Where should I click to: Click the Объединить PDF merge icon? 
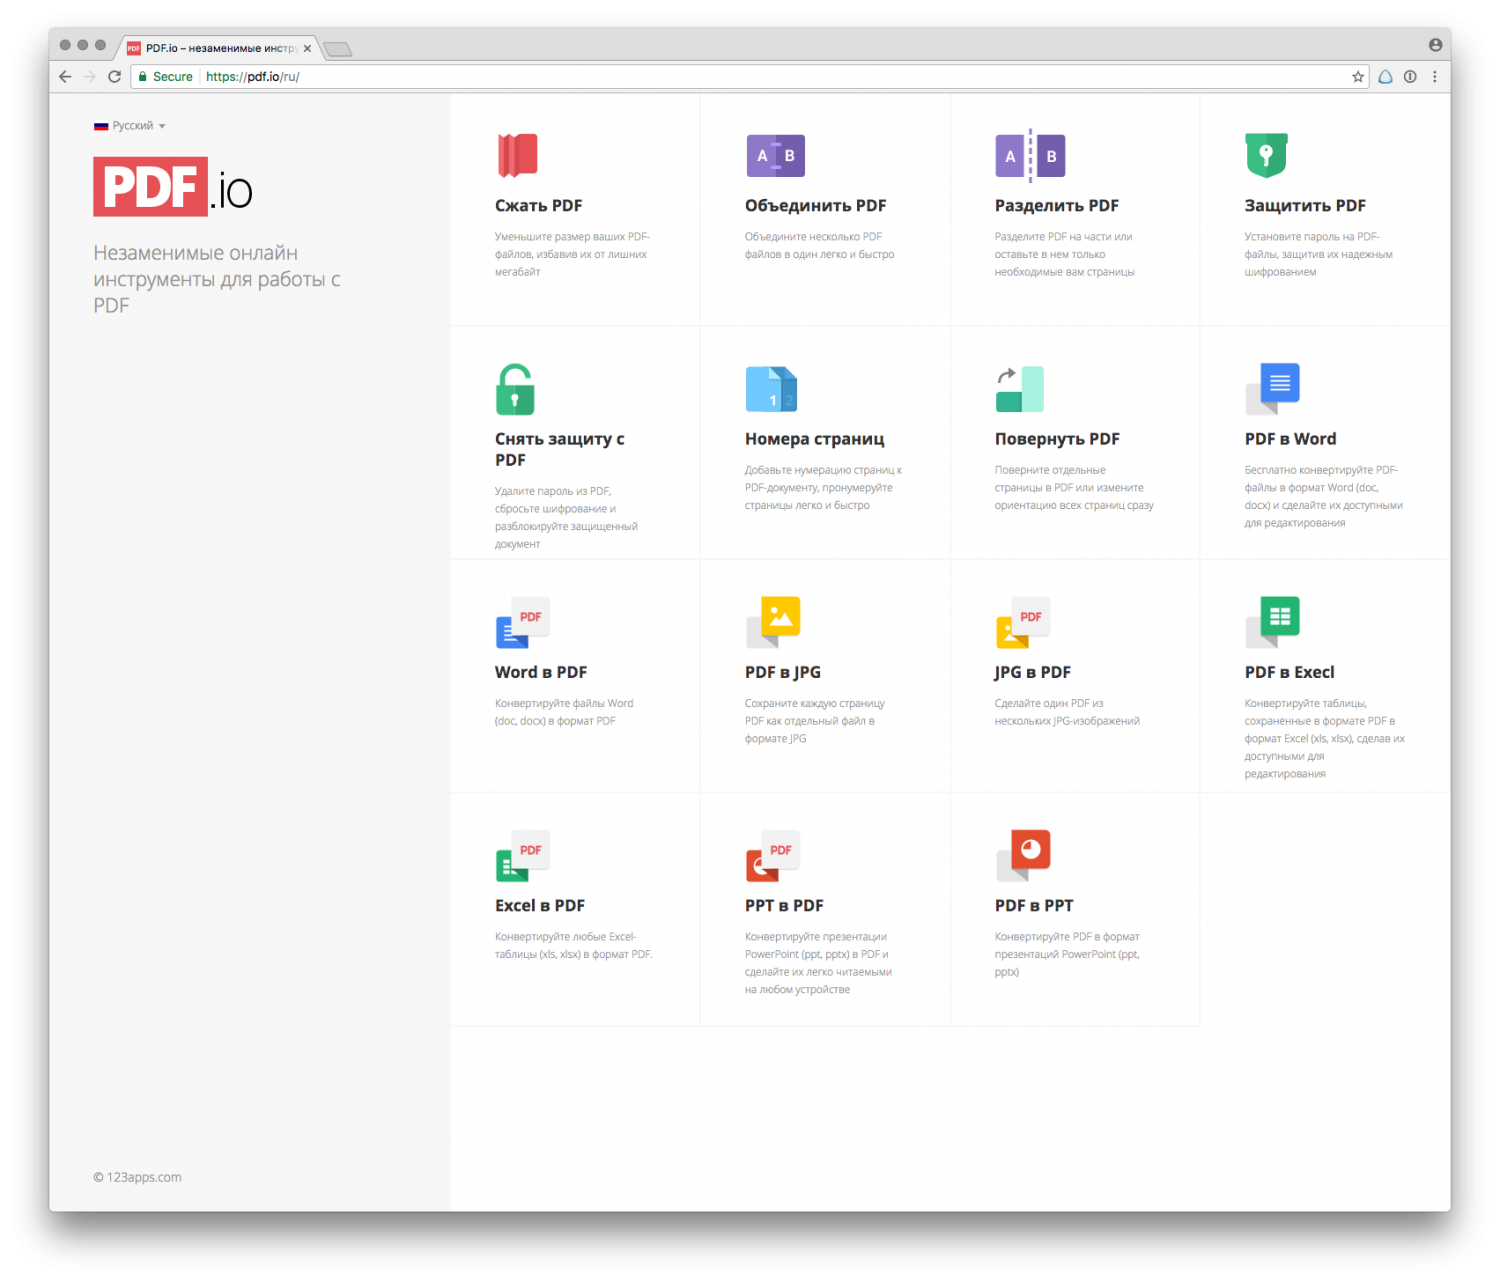[776, 156]
